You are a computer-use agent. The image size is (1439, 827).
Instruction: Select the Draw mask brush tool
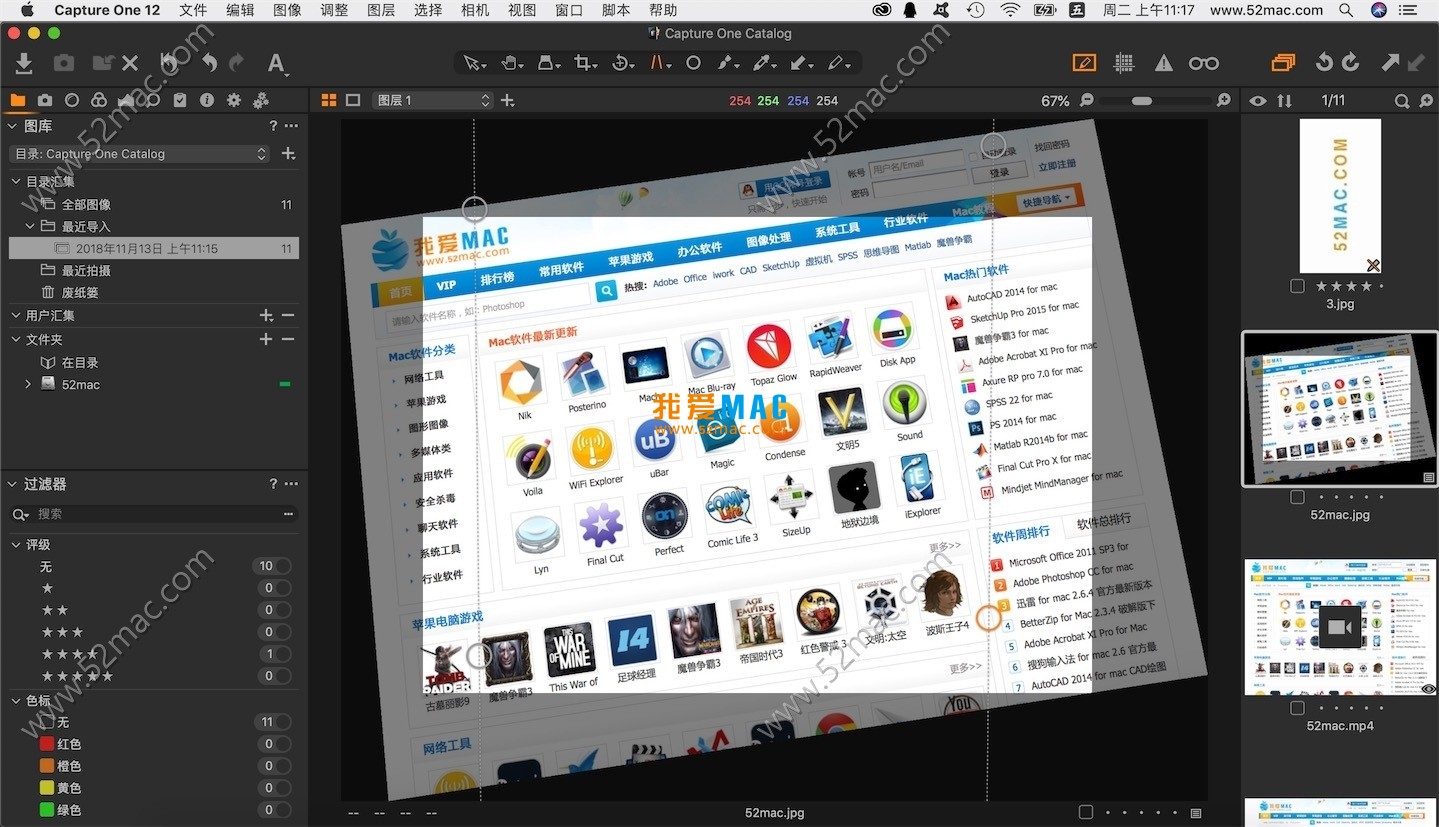pos(728,63)
